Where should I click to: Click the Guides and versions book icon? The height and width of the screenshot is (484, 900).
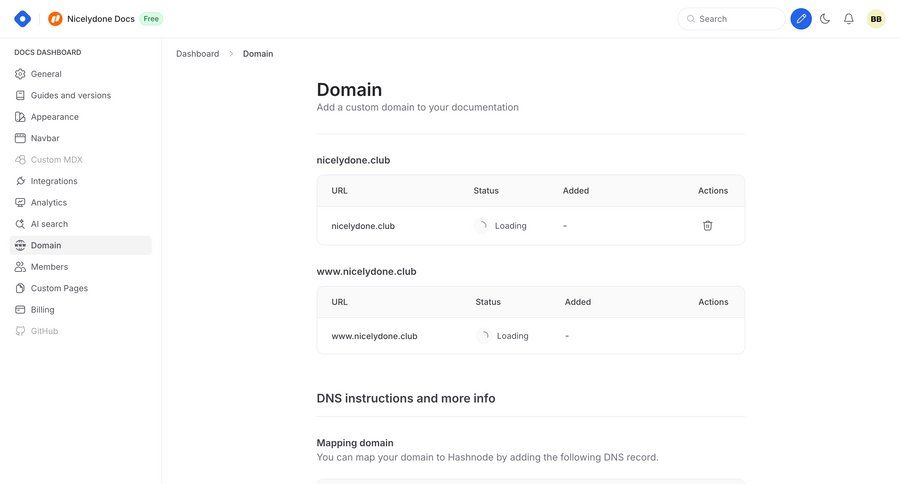tap(20, 95)
